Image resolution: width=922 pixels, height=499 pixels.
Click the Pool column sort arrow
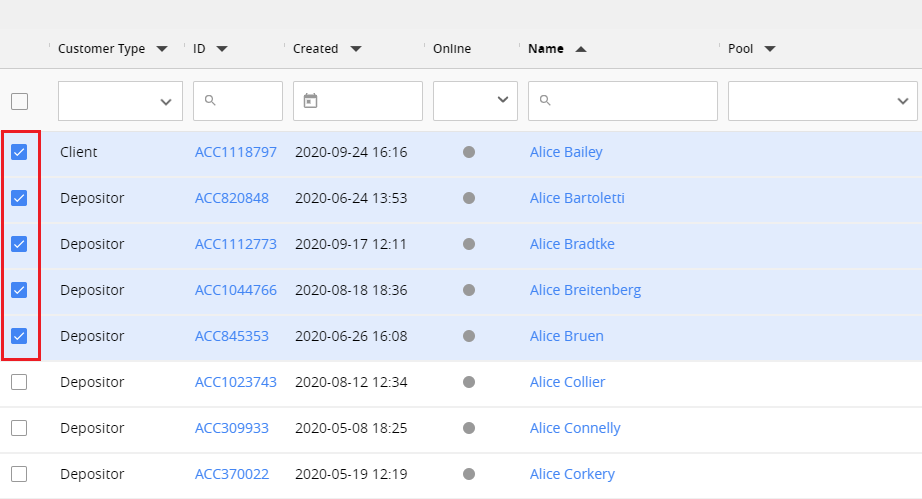click(x=770, y=49)
